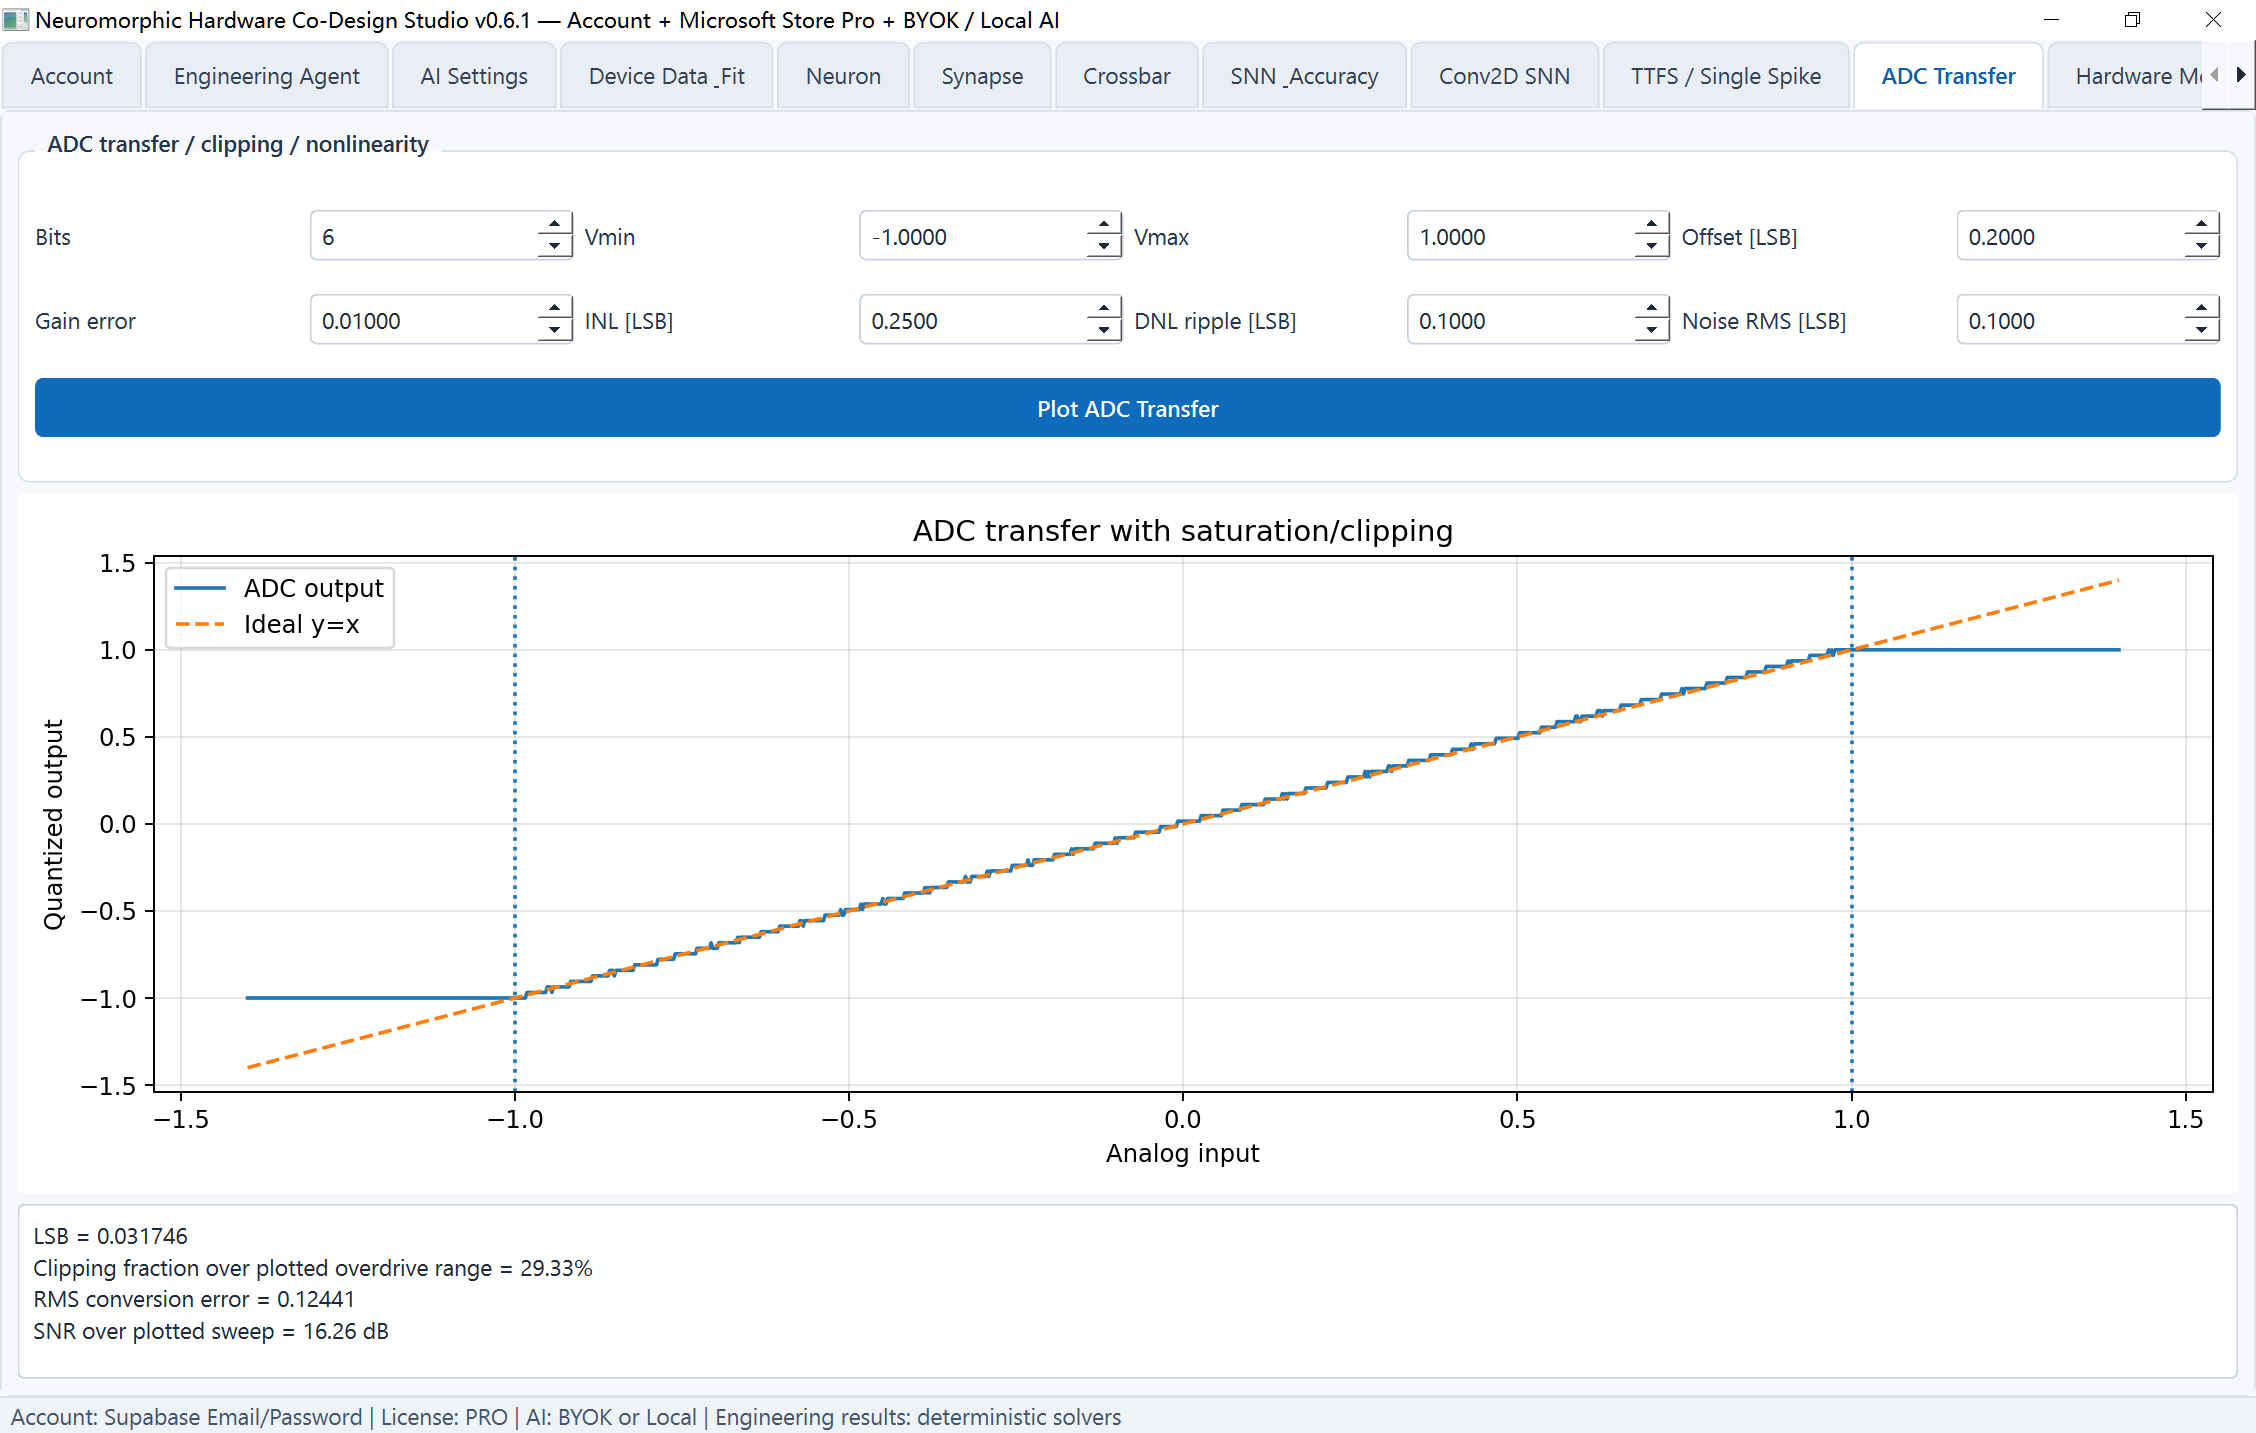Step up the INL [LSB] spinner
Image resolution: width=2256 pixels, height=1433 pixels.
[1103, 308]
